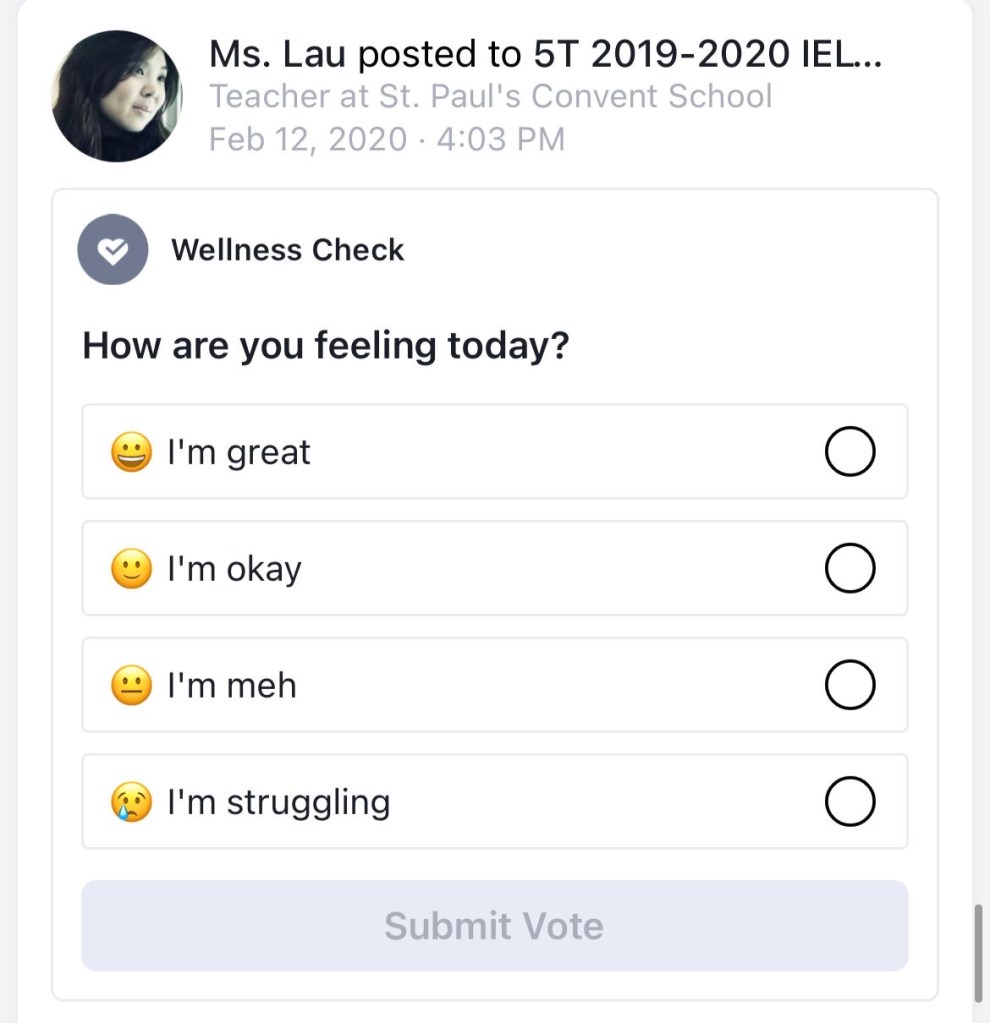Choose the I'm struggling radio button

click(850, 802)
